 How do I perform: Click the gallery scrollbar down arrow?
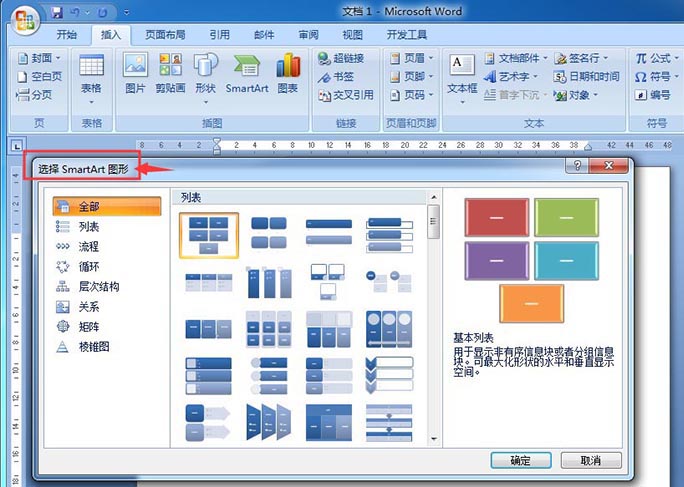434,439
